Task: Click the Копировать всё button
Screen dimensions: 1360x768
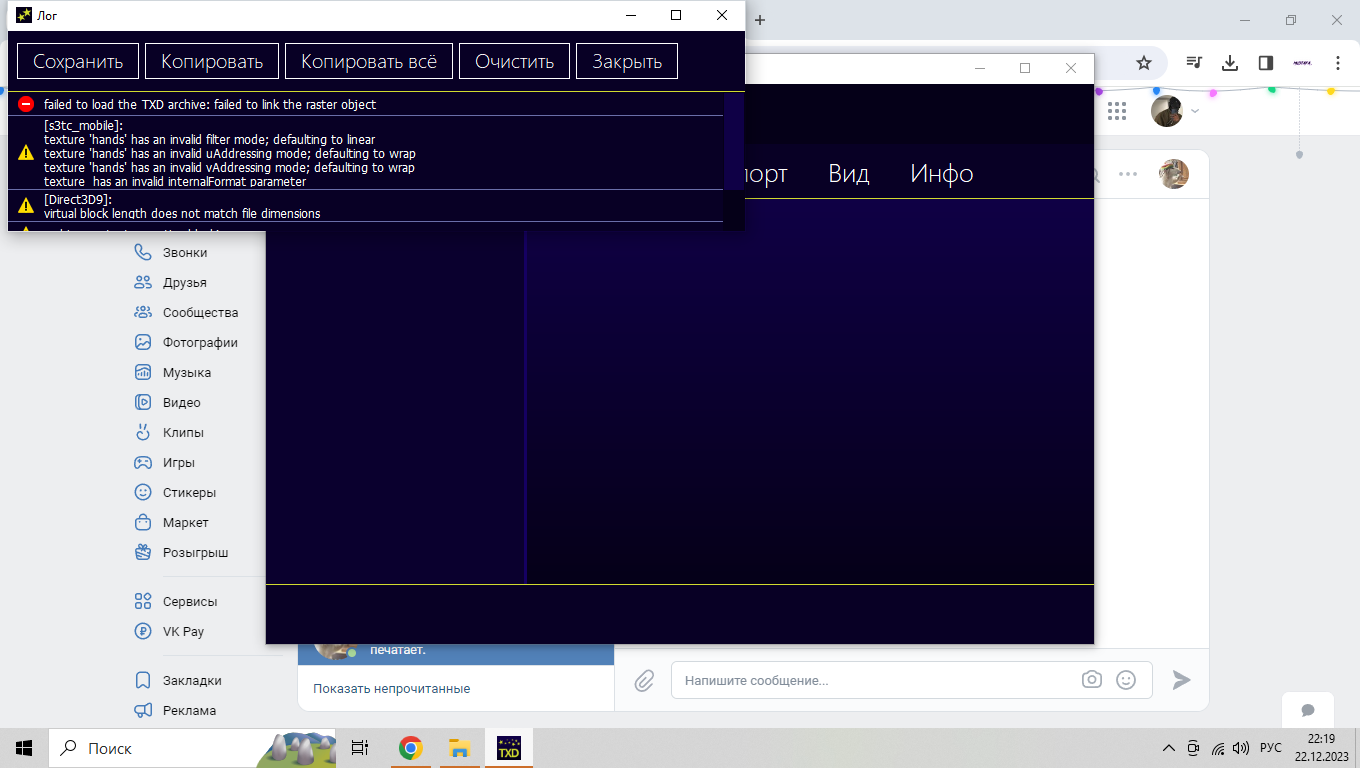Action: pos(369,61)
